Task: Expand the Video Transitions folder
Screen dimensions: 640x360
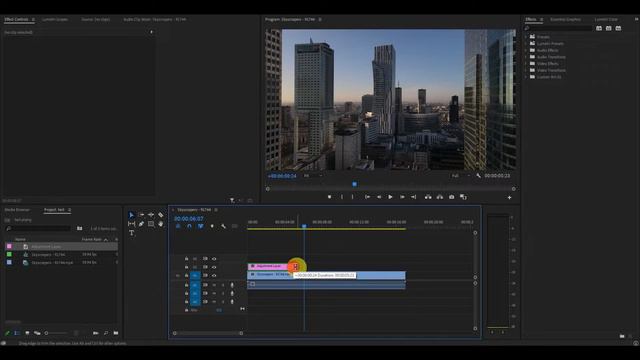Action: pos(526,70)
